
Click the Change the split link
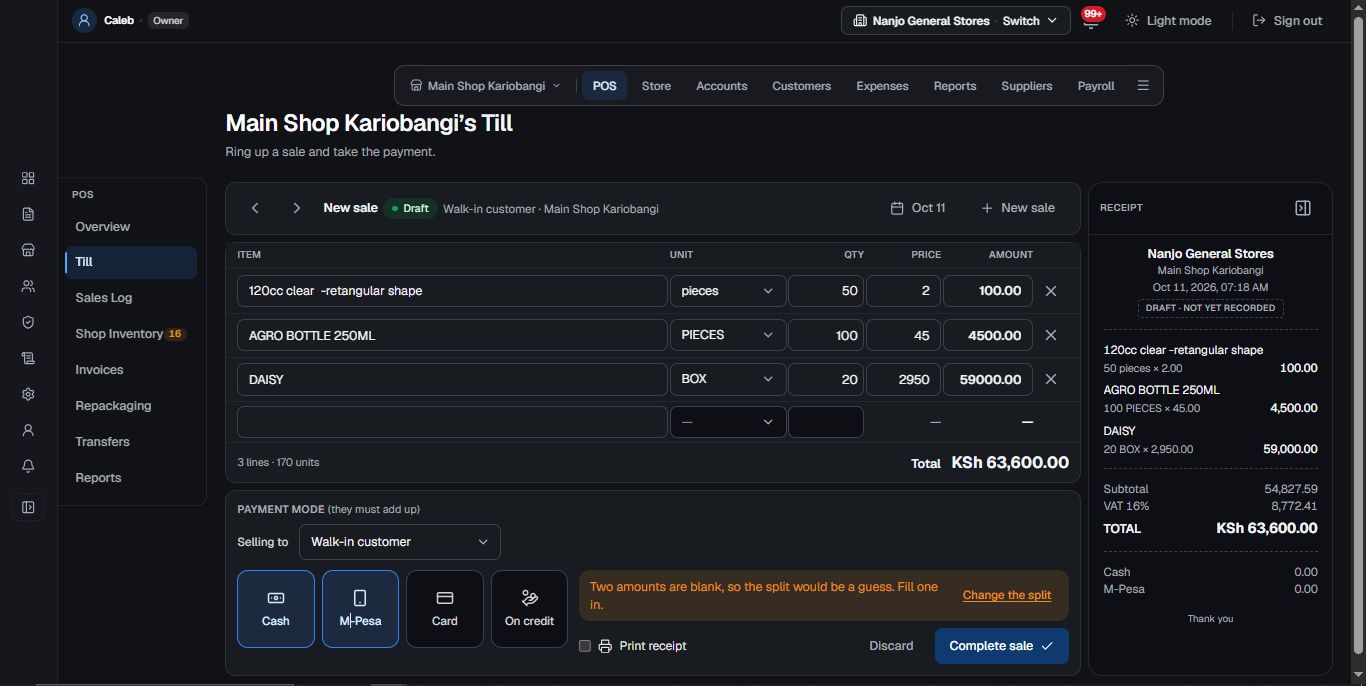(x=1007, y=595)
